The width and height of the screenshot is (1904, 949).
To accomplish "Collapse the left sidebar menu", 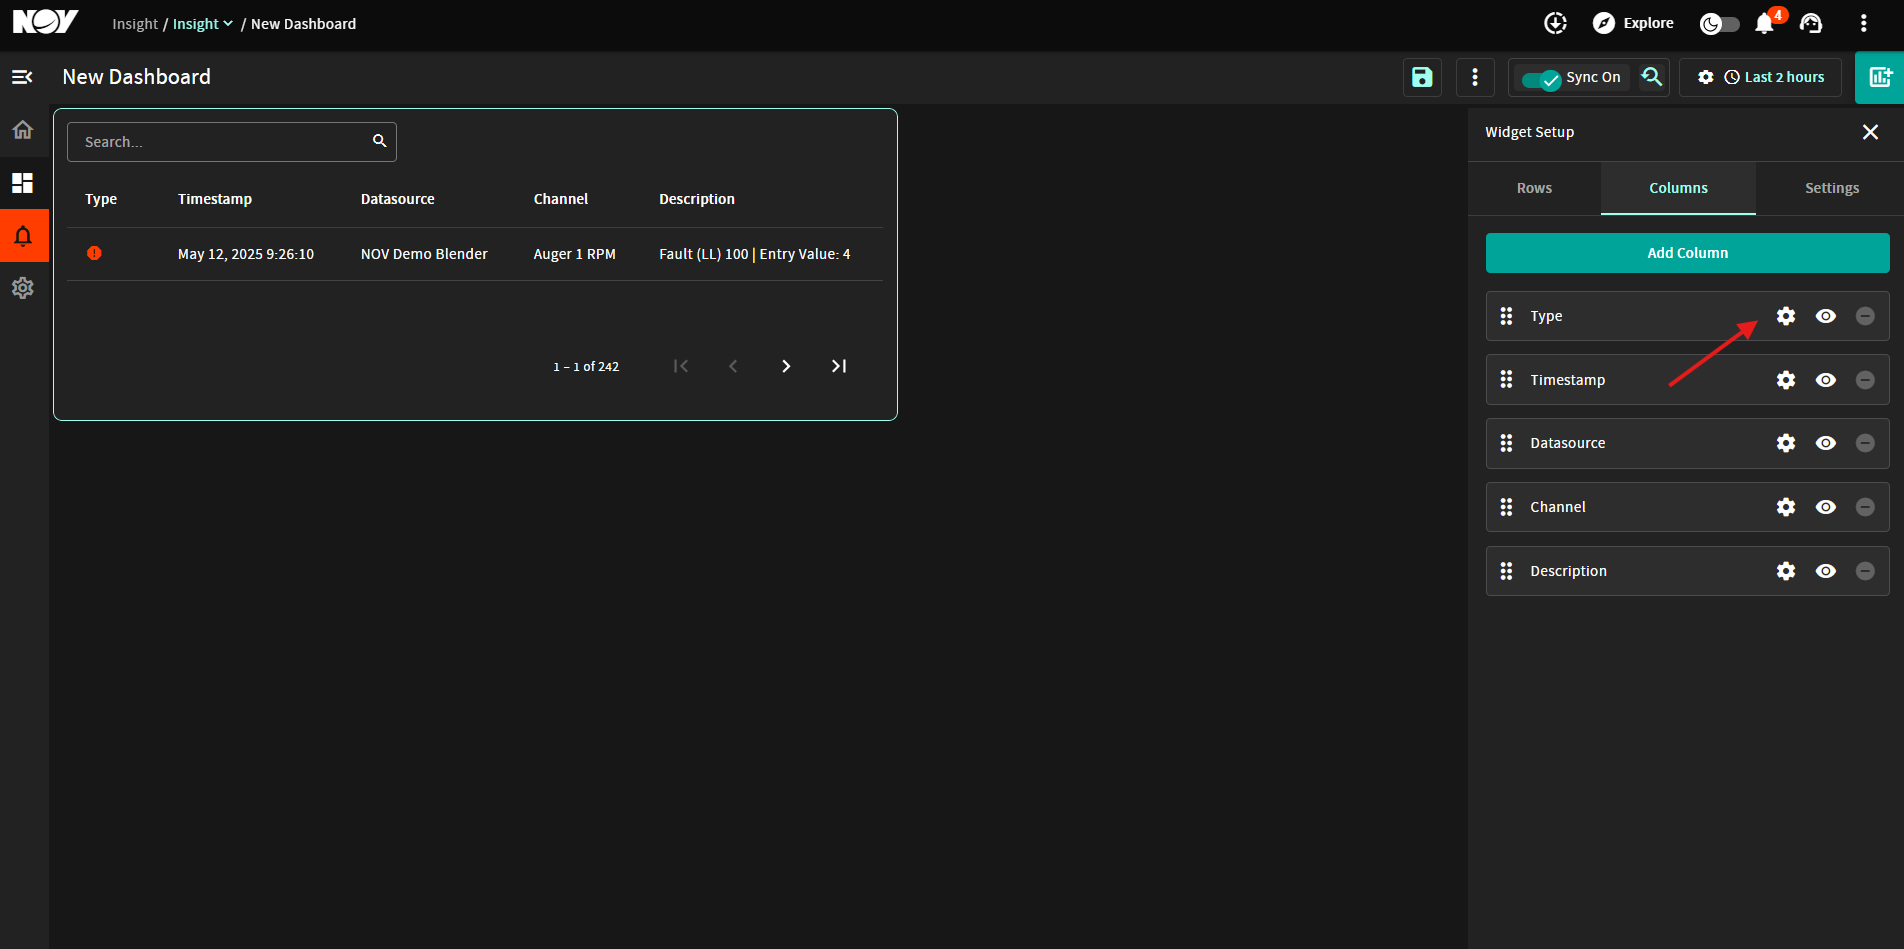I will point(22,77).
